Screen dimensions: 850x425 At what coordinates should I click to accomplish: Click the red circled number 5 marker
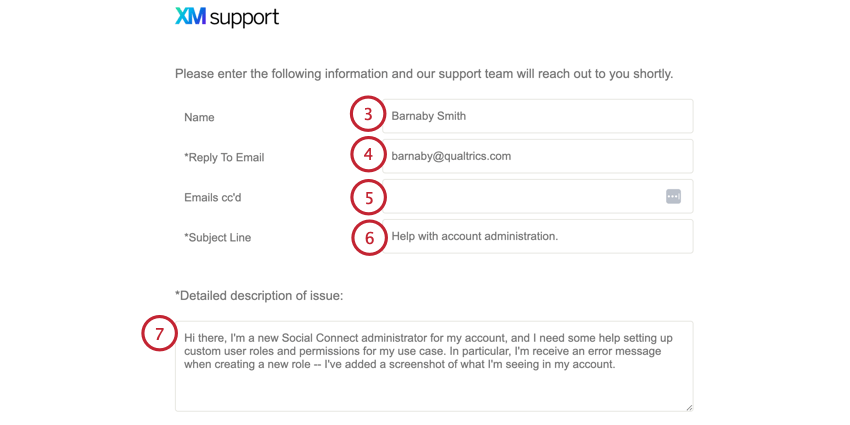369,197
